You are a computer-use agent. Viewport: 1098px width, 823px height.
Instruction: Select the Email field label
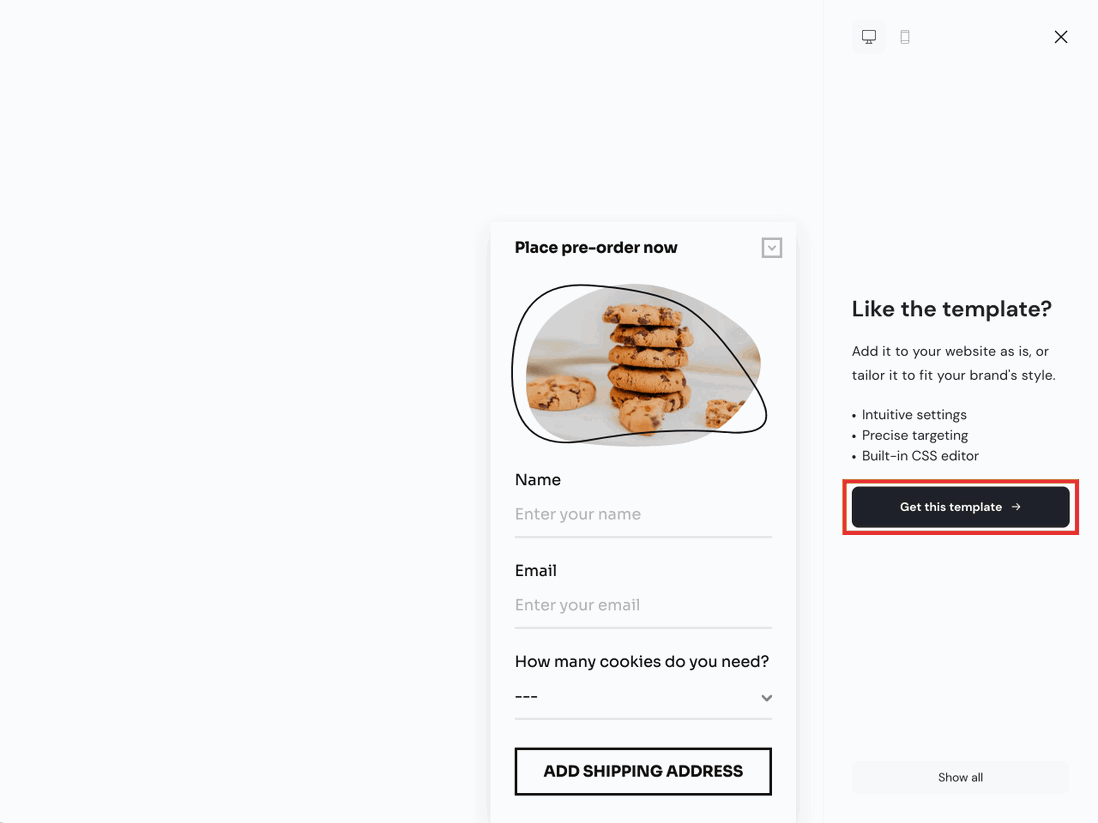click(536, 570)
